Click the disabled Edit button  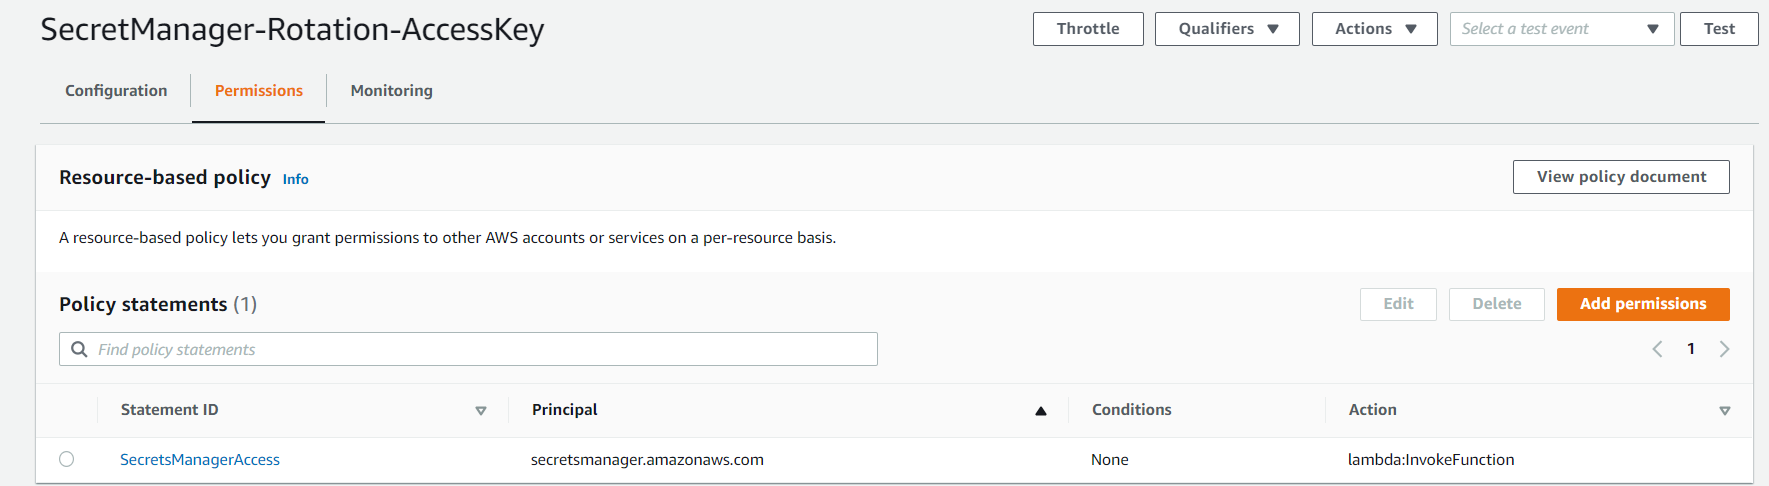click(x=1398, y=304)
